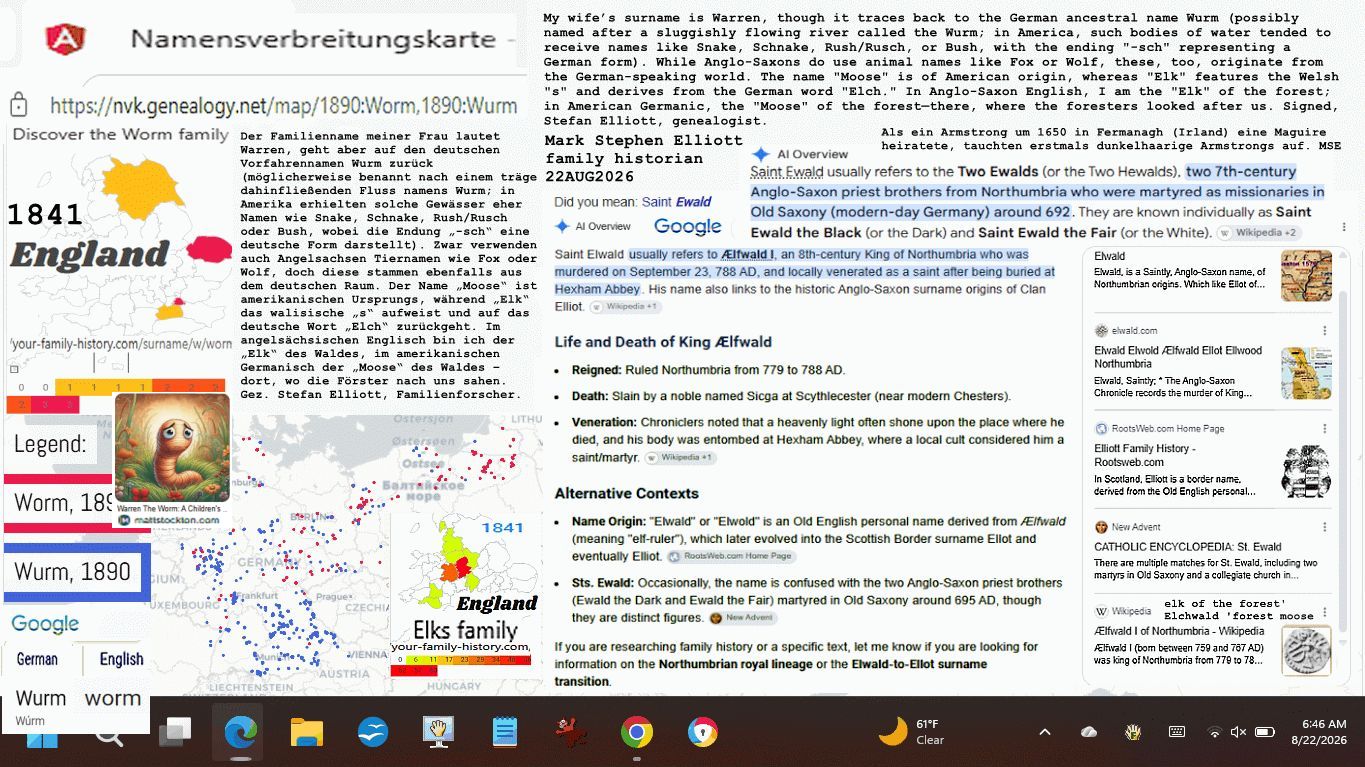Click the RootsWeb.com Home Page globe favicon in sources

click(x=1101, y=429)
